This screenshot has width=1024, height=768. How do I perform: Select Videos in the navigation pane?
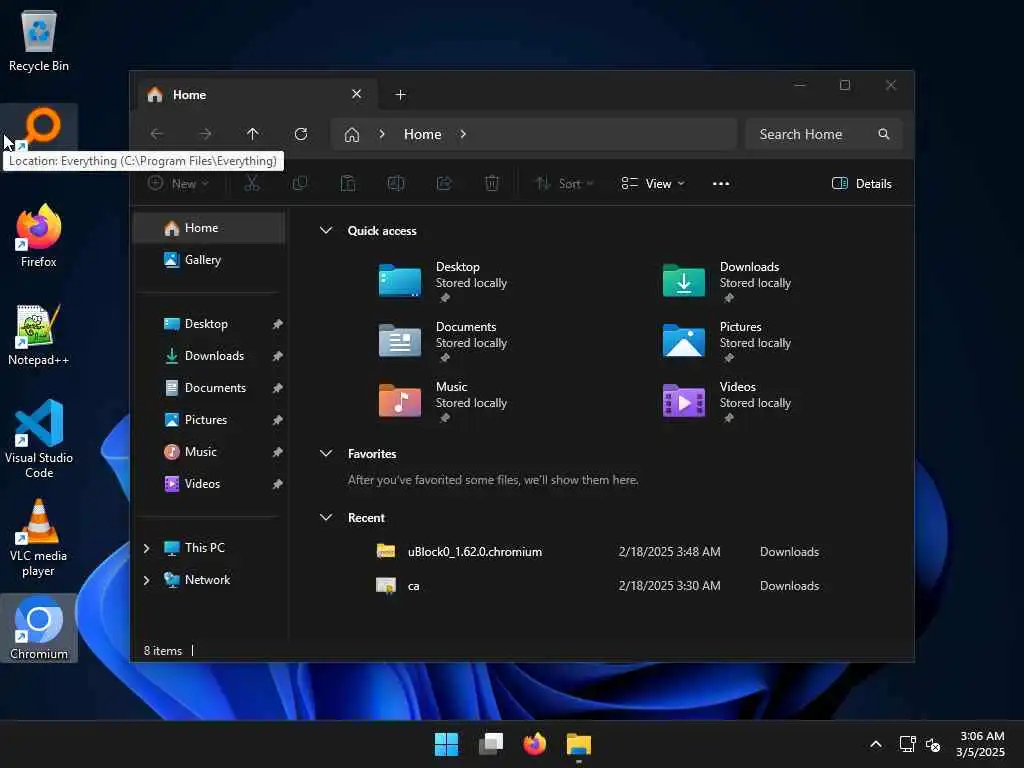[202, 484]
